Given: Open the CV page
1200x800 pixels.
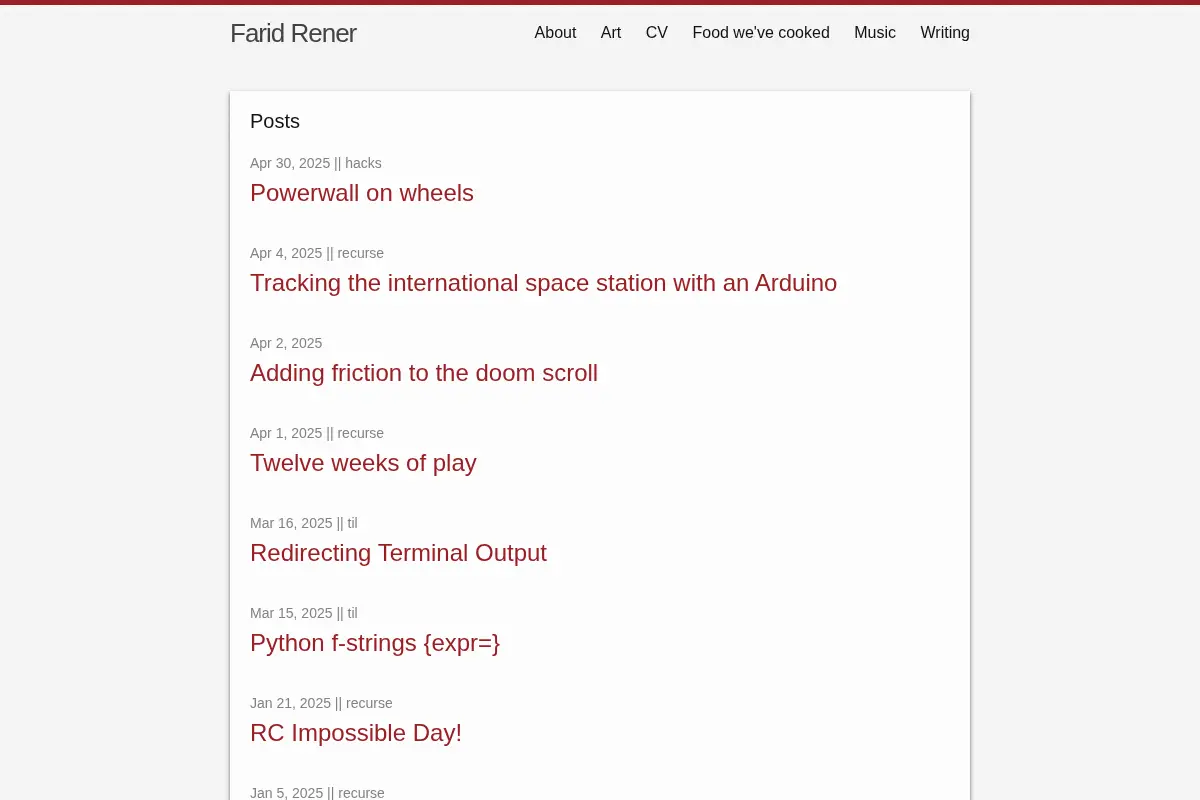Looking at the screenshot, I should click(657, 33).
